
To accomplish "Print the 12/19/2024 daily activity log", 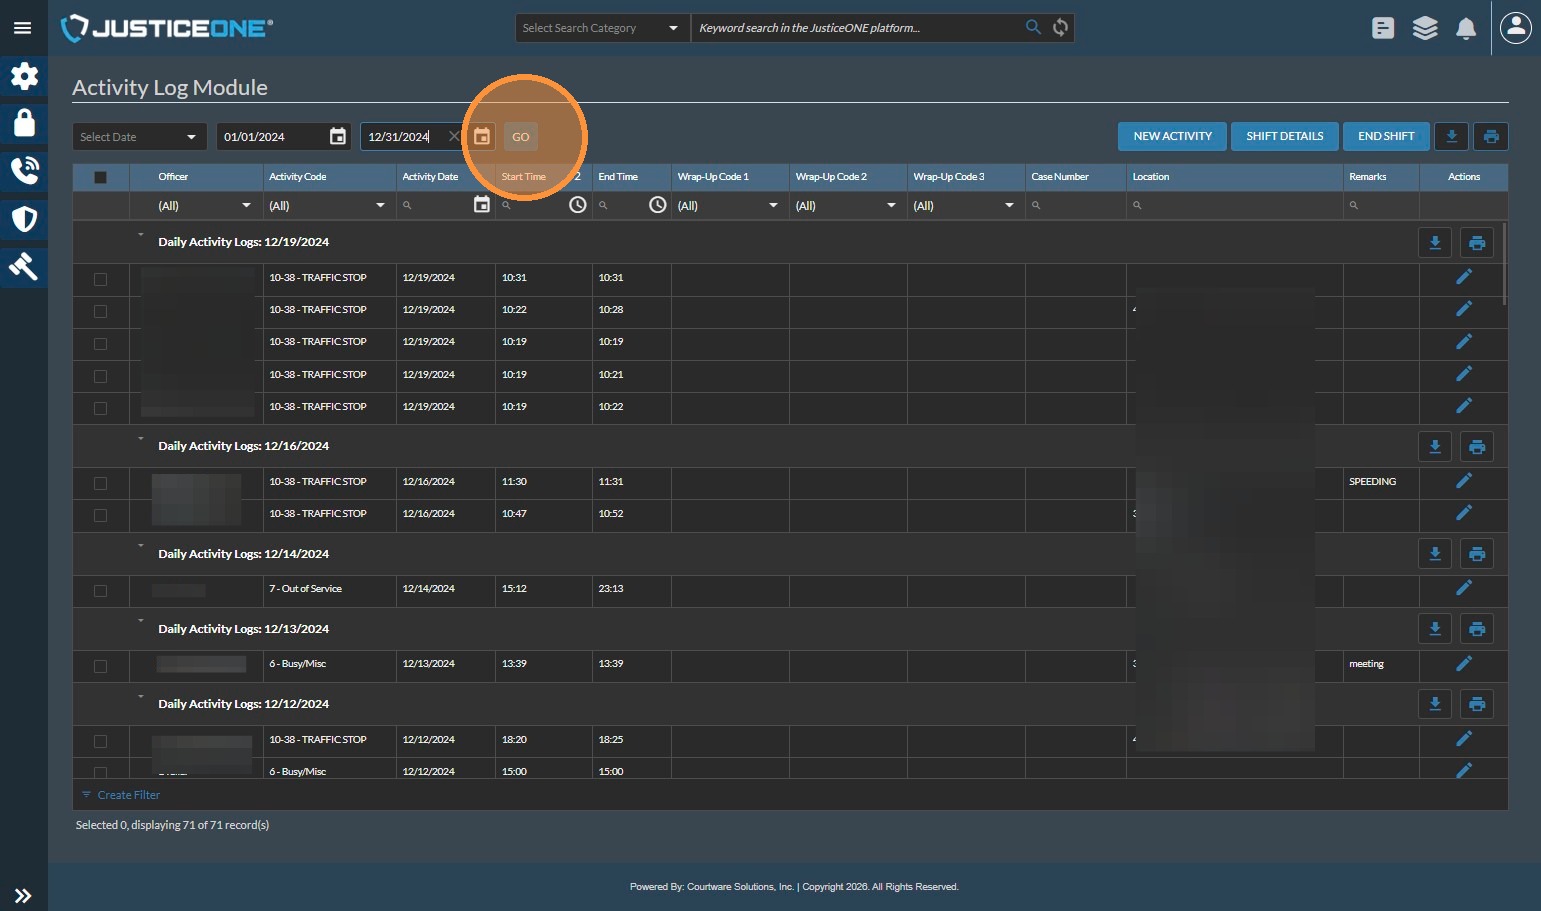I will coord(1476,243).
